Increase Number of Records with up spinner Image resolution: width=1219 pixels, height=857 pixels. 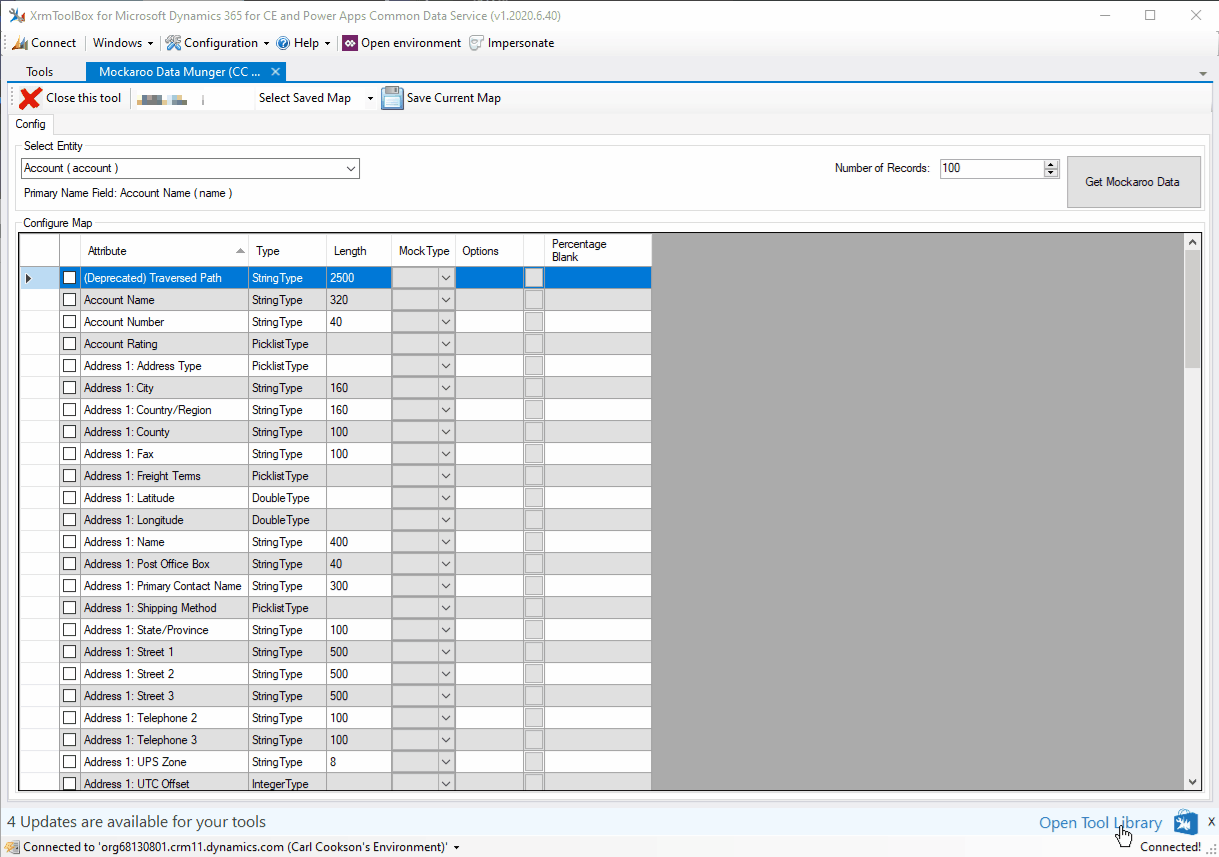(x=1050, y=164)
